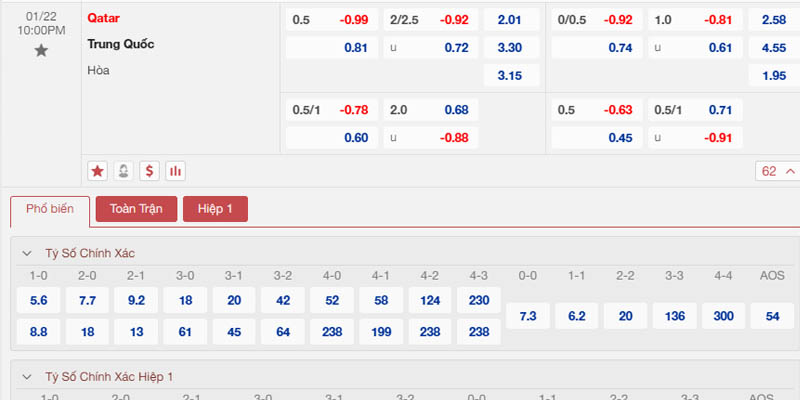Select first half handicap 0/0.5 odds -0.92
800x400 pixels.
tap(597, 20)
